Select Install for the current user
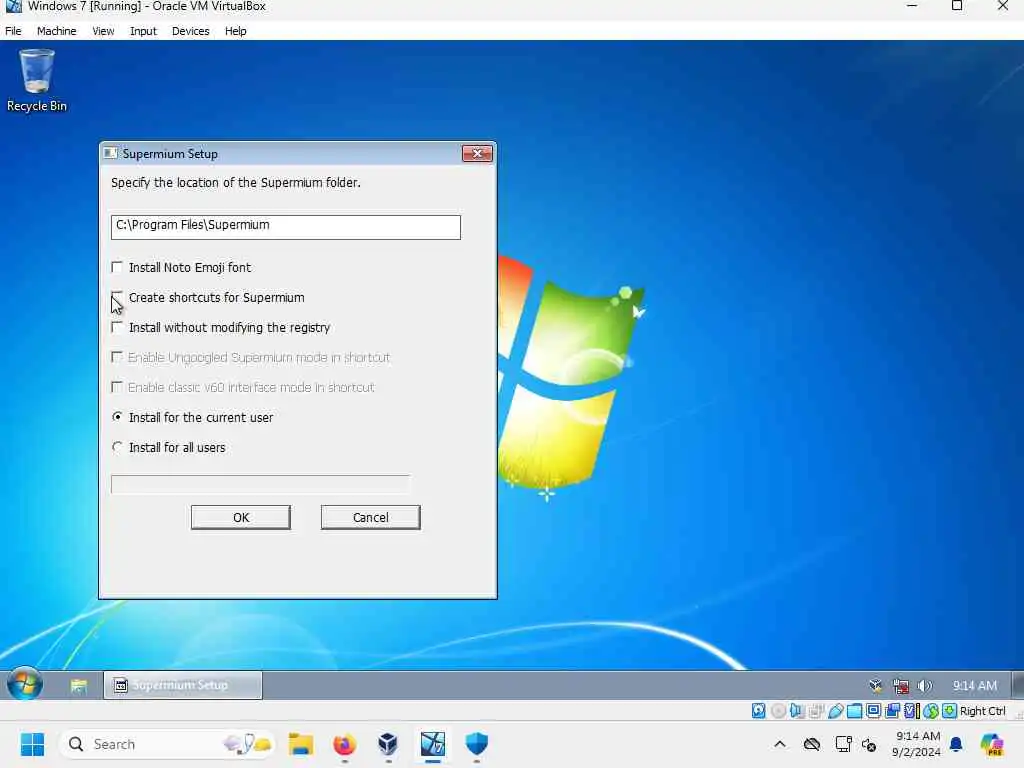 [x=117, y=417]
